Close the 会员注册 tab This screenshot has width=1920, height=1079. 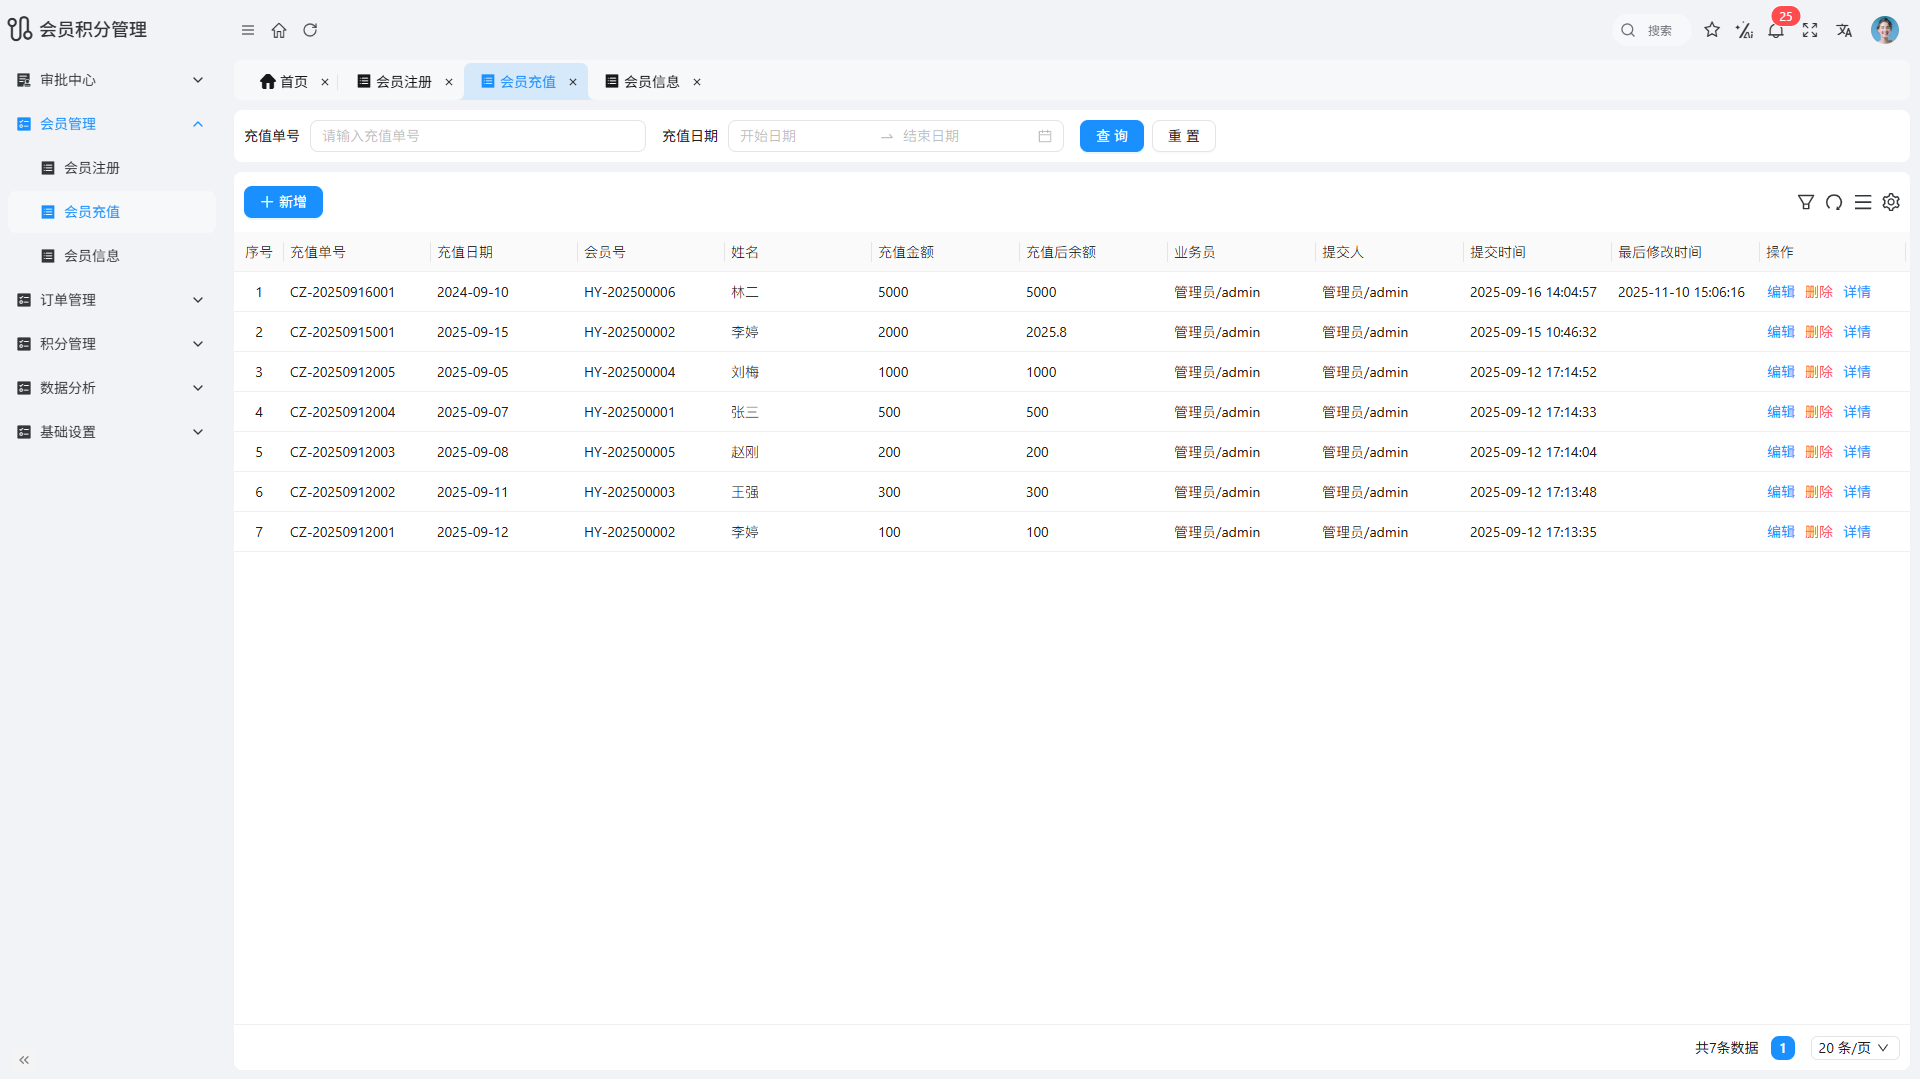coord(449,82)
